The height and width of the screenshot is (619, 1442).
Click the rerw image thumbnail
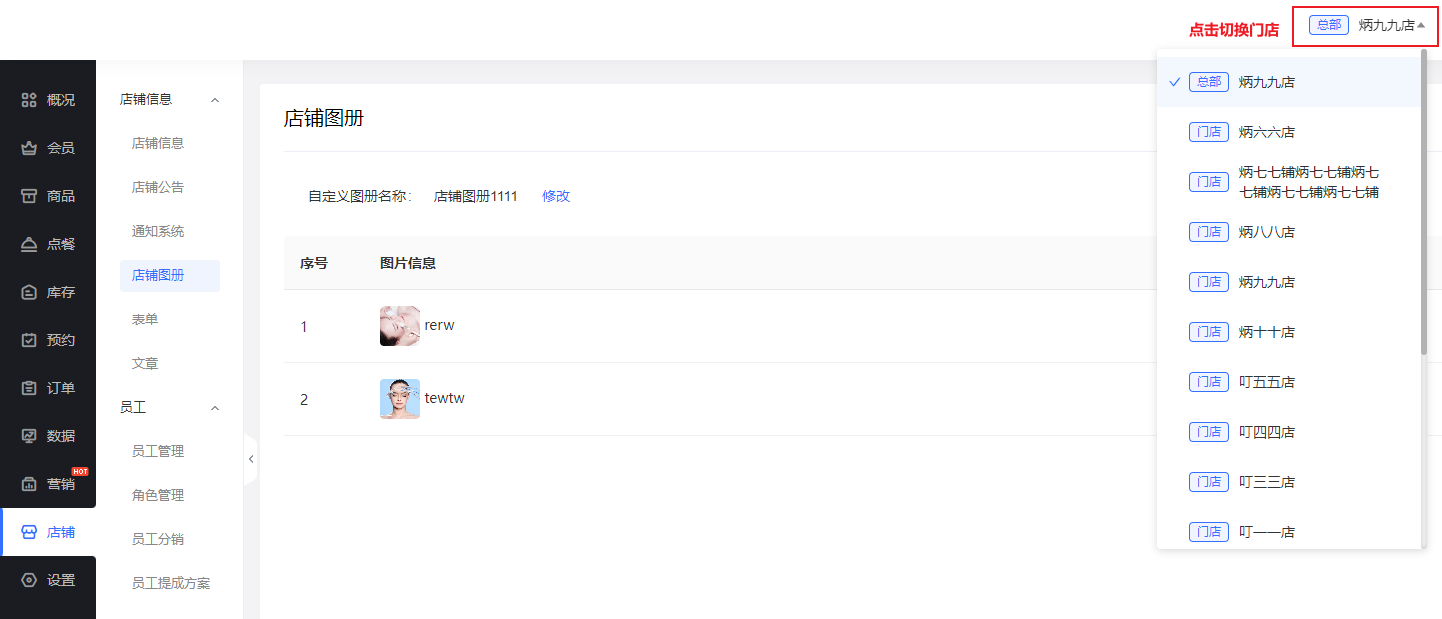[400, 326]
